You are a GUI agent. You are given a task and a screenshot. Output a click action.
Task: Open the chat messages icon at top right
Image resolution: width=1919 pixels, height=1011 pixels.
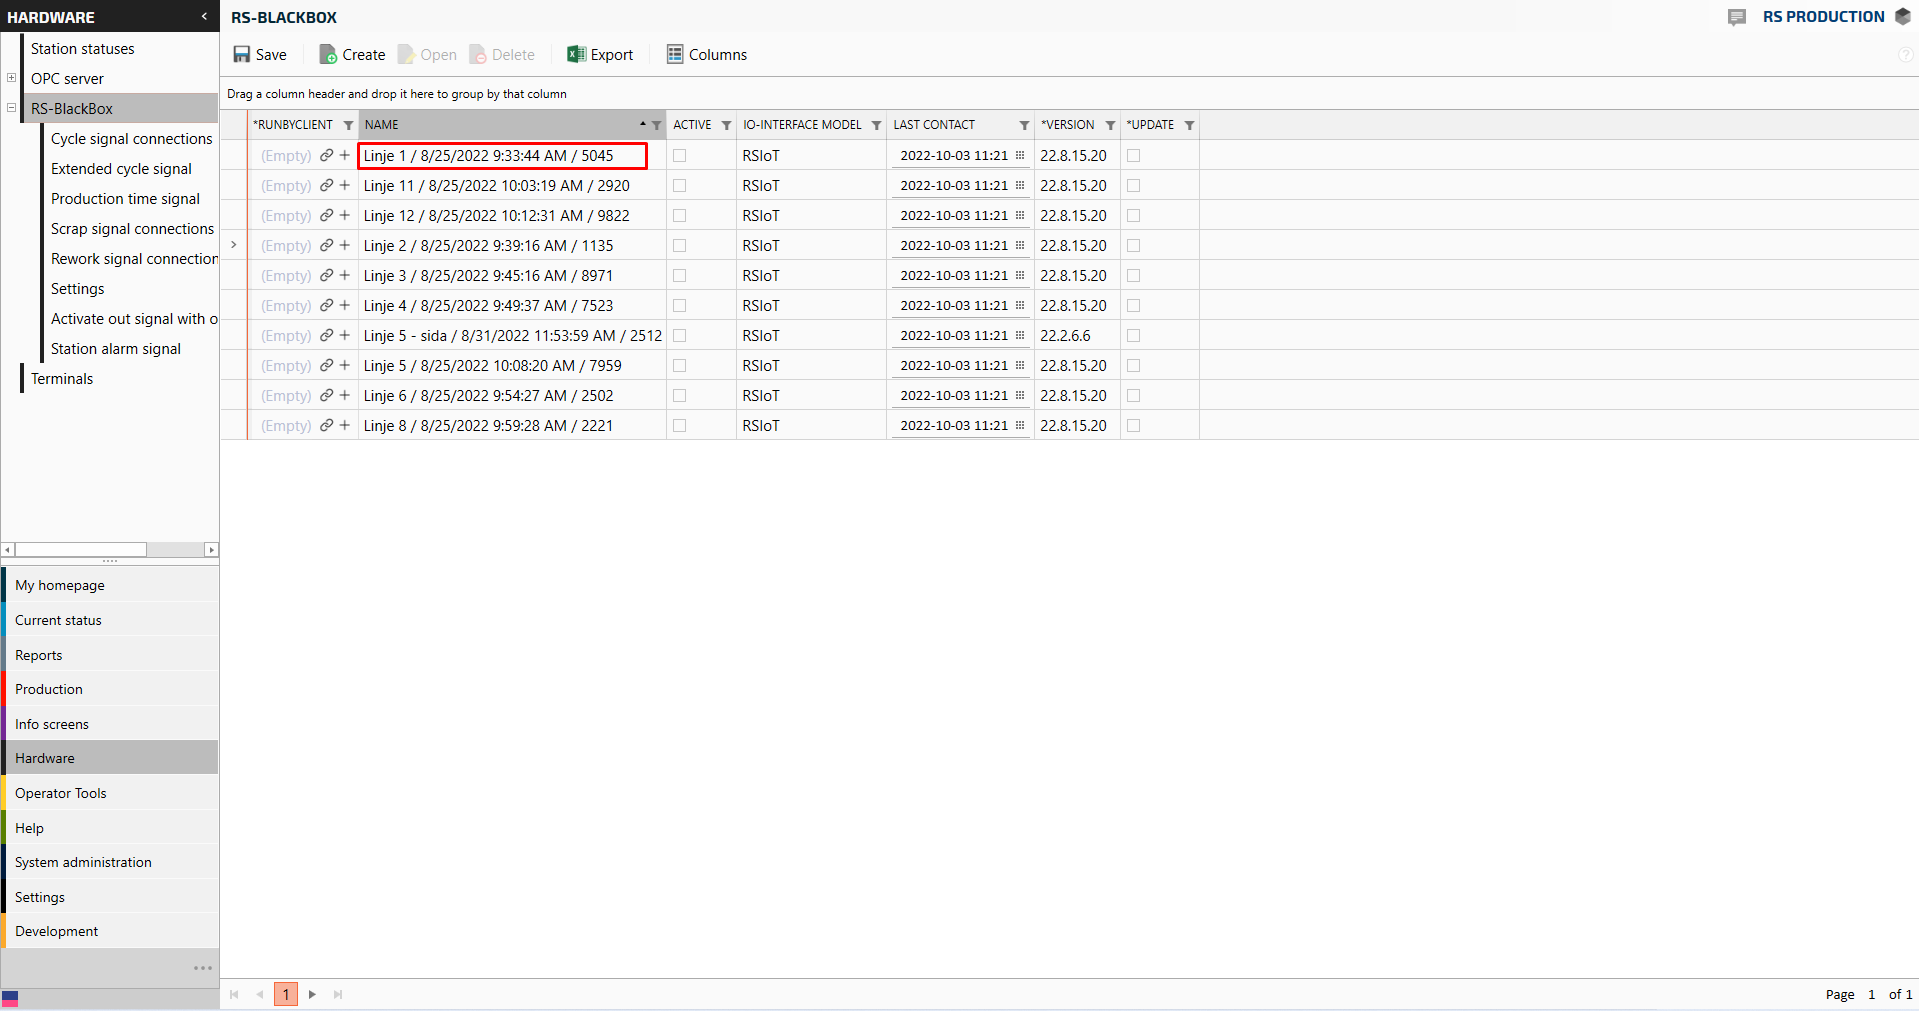pyautogui.click(x=1737, y=17)
